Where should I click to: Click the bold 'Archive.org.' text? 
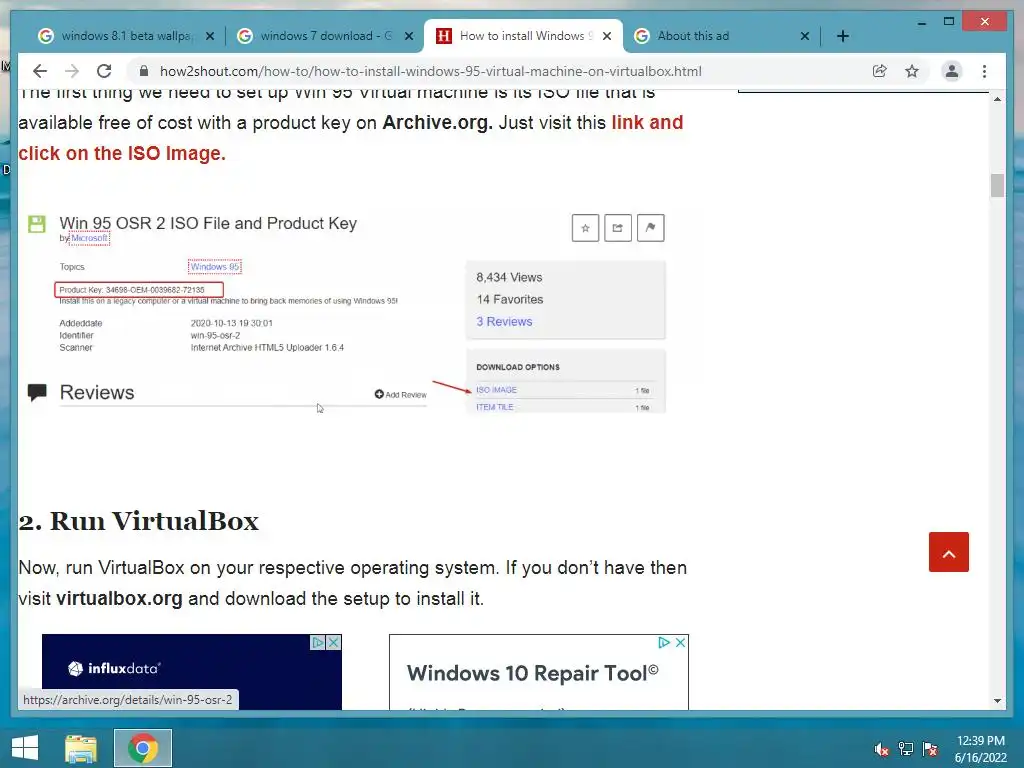click(x=438, y=122)
